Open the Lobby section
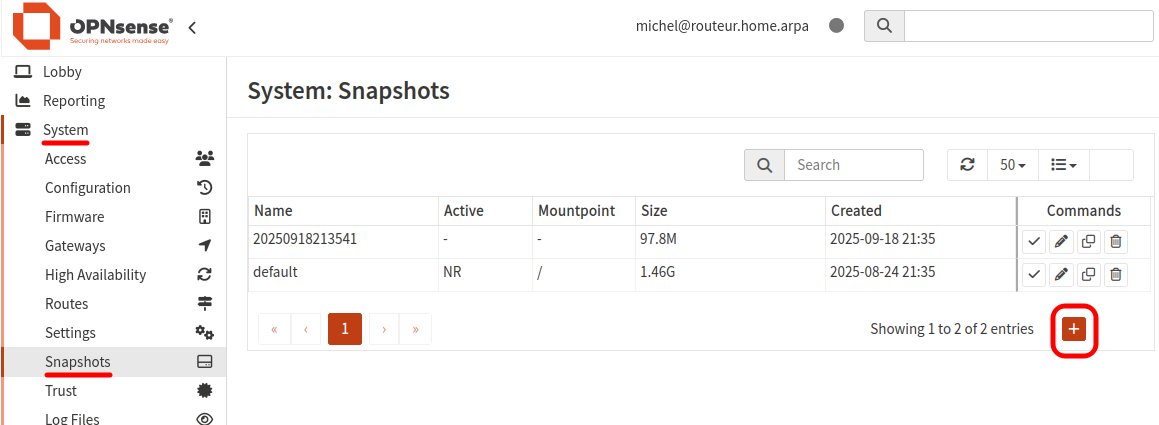The image size is (1159, 425). (62, 72)
